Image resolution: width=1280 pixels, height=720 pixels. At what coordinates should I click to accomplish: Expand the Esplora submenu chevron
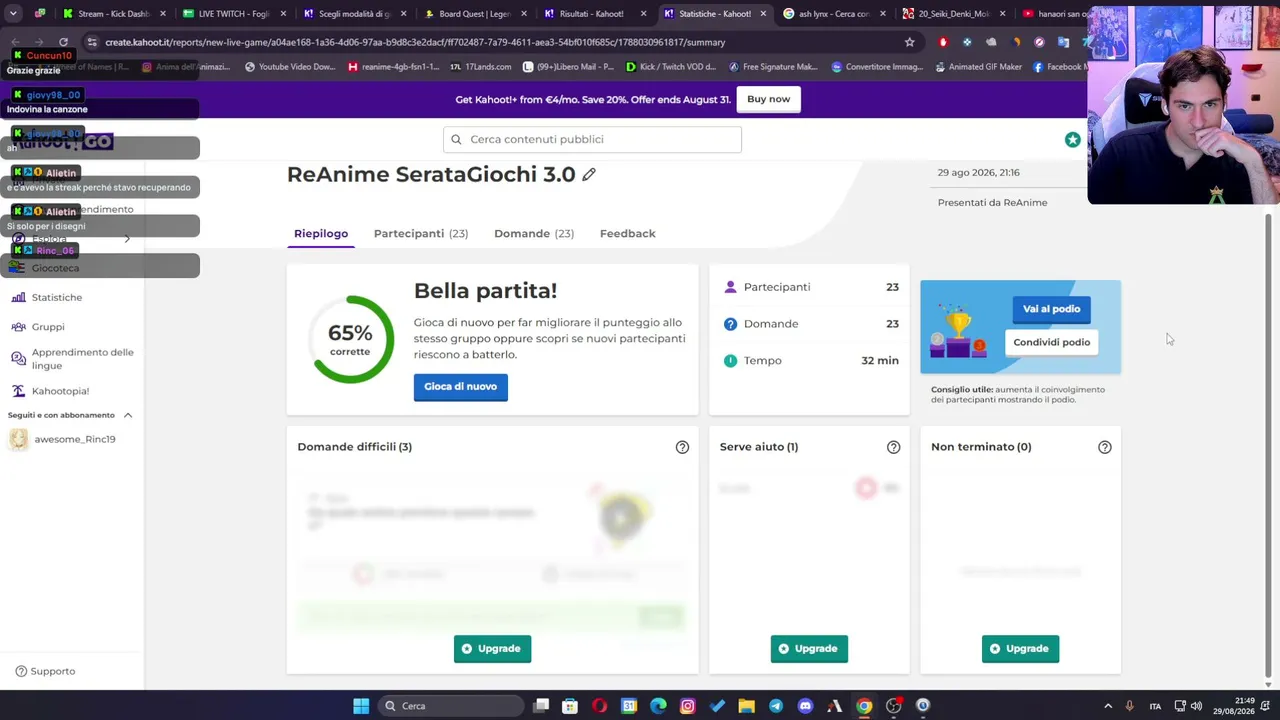(x=127, y=239)
